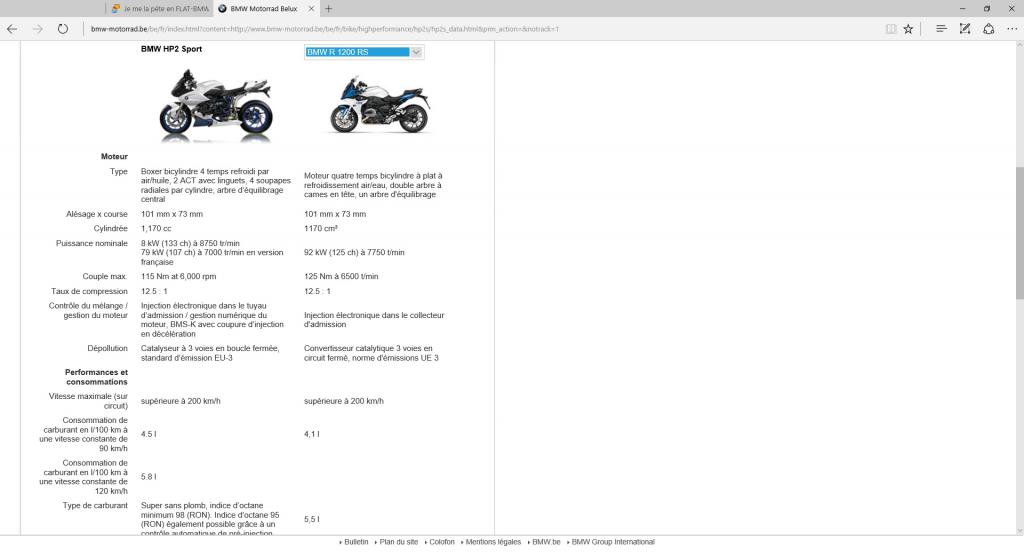The image size is (1024, 554).
Task: Open the Hub lines icon
Action: click(x=941, y=29)
